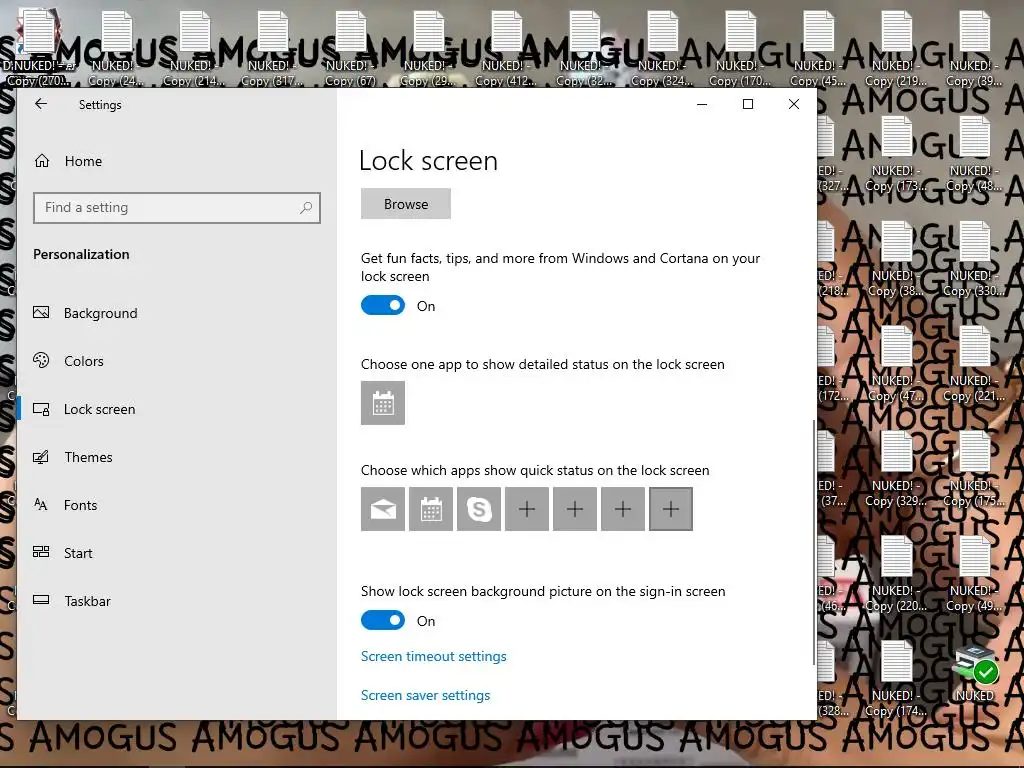Add an app in the first empty plus slot
The image size is (1024, 768).
[x=527, y=509]
